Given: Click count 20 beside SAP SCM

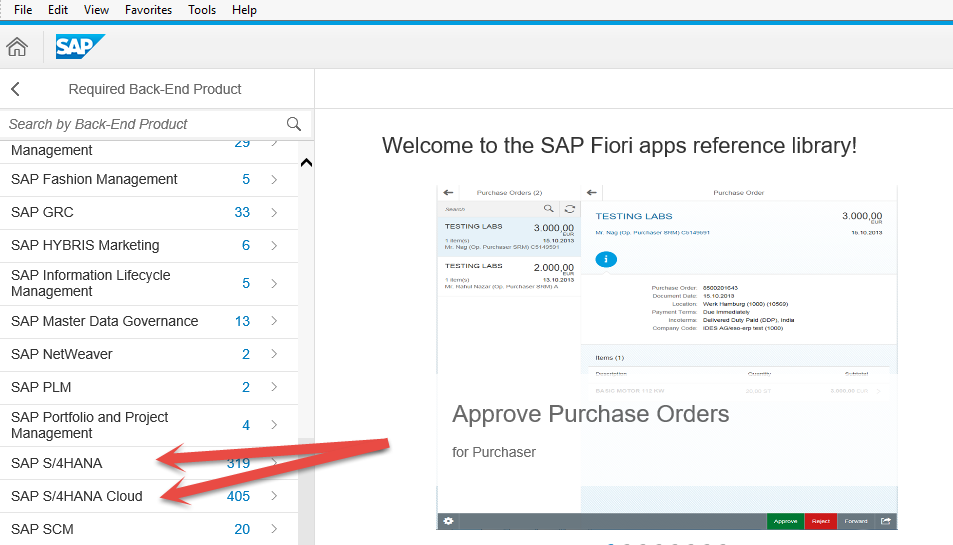Looking at the screenshot, I should (242, 529).
